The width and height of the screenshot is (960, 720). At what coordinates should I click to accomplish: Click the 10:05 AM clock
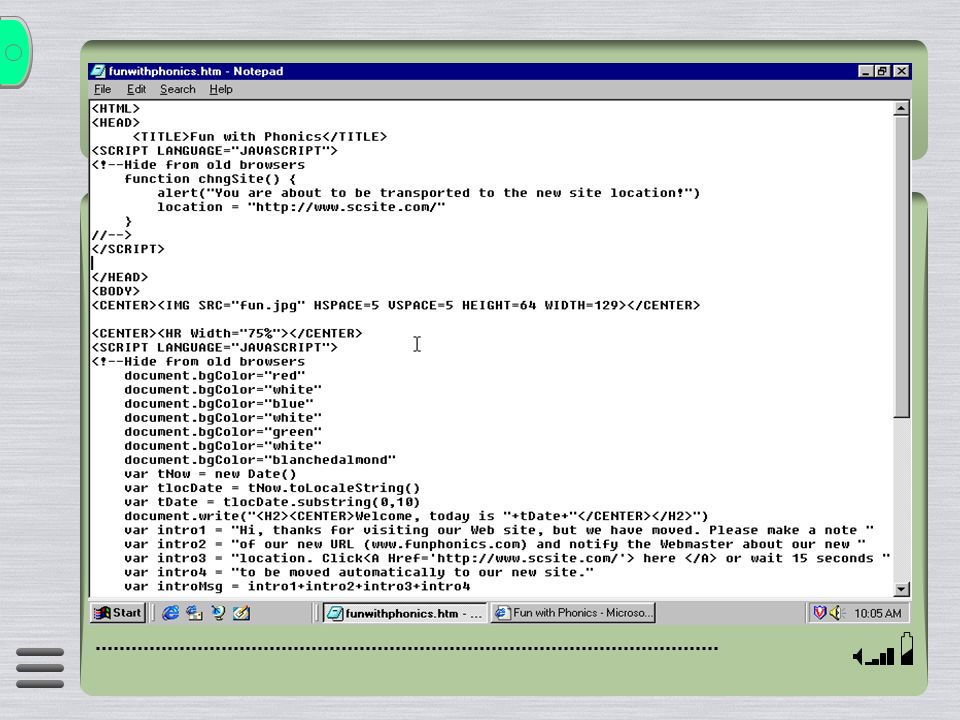(877, 613)
